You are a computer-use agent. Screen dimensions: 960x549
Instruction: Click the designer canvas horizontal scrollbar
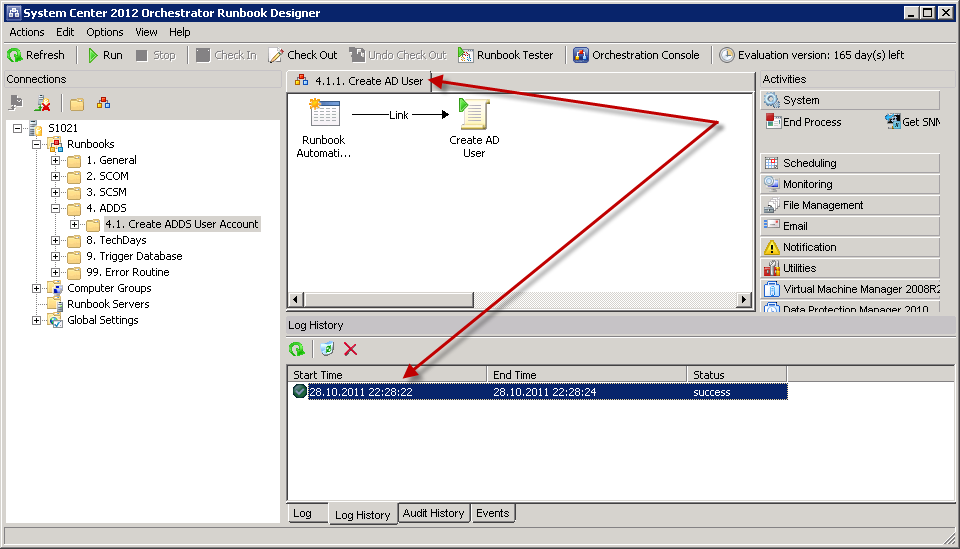[x=519, y=299]
